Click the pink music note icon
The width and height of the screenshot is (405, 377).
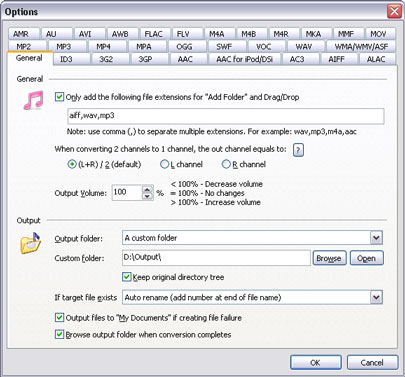33,100
